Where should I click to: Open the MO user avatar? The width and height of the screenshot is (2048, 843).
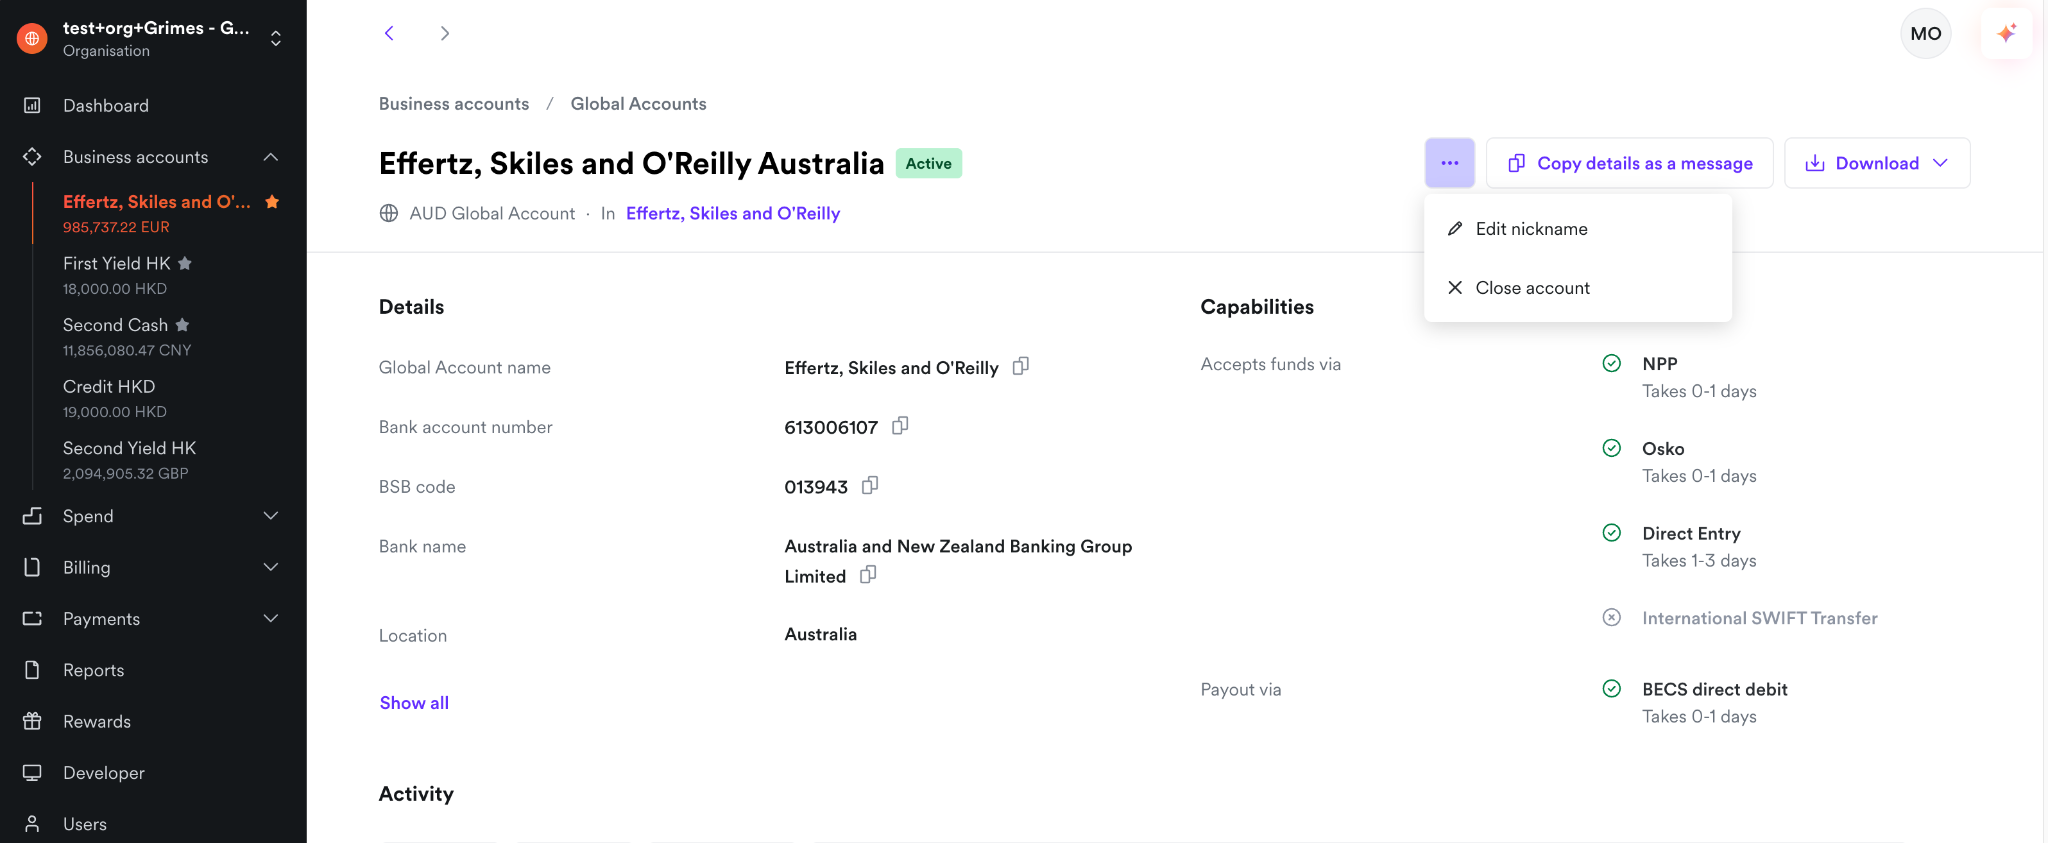click(1925, 33)
